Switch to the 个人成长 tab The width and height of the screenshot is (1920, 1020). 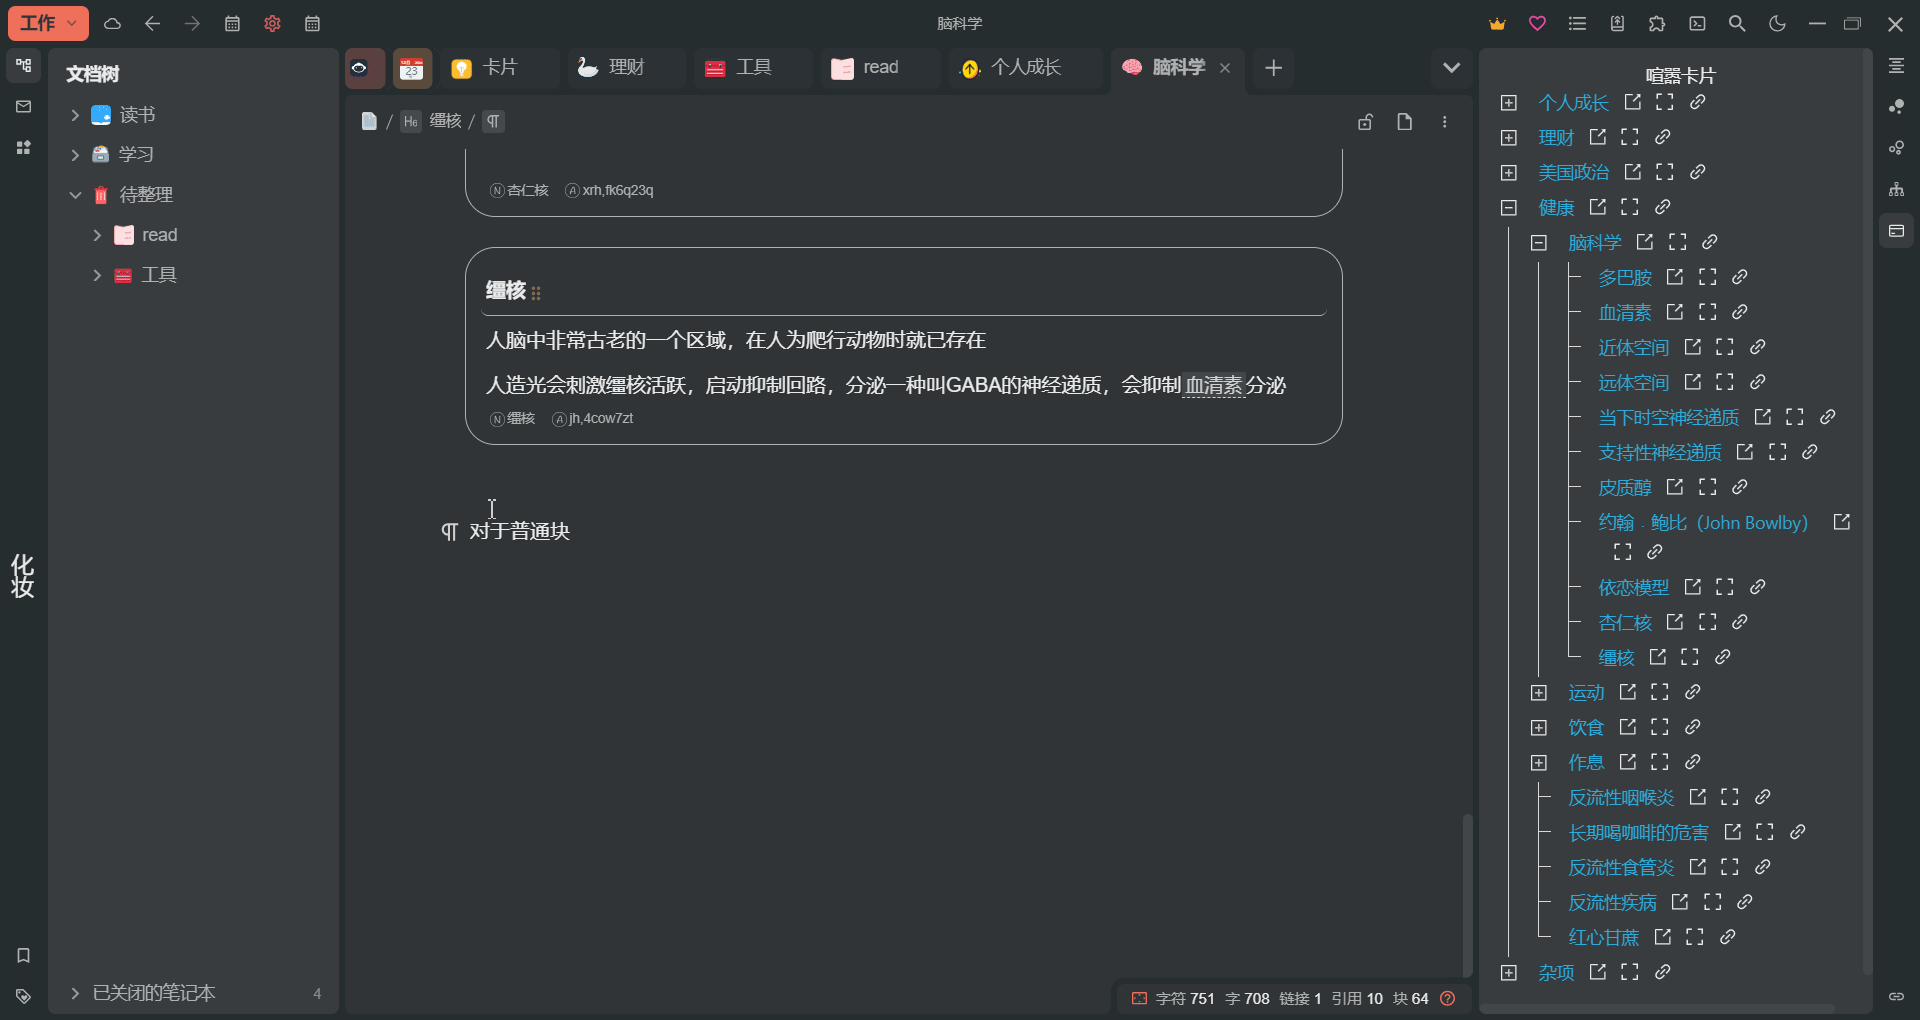(1024, 68)
